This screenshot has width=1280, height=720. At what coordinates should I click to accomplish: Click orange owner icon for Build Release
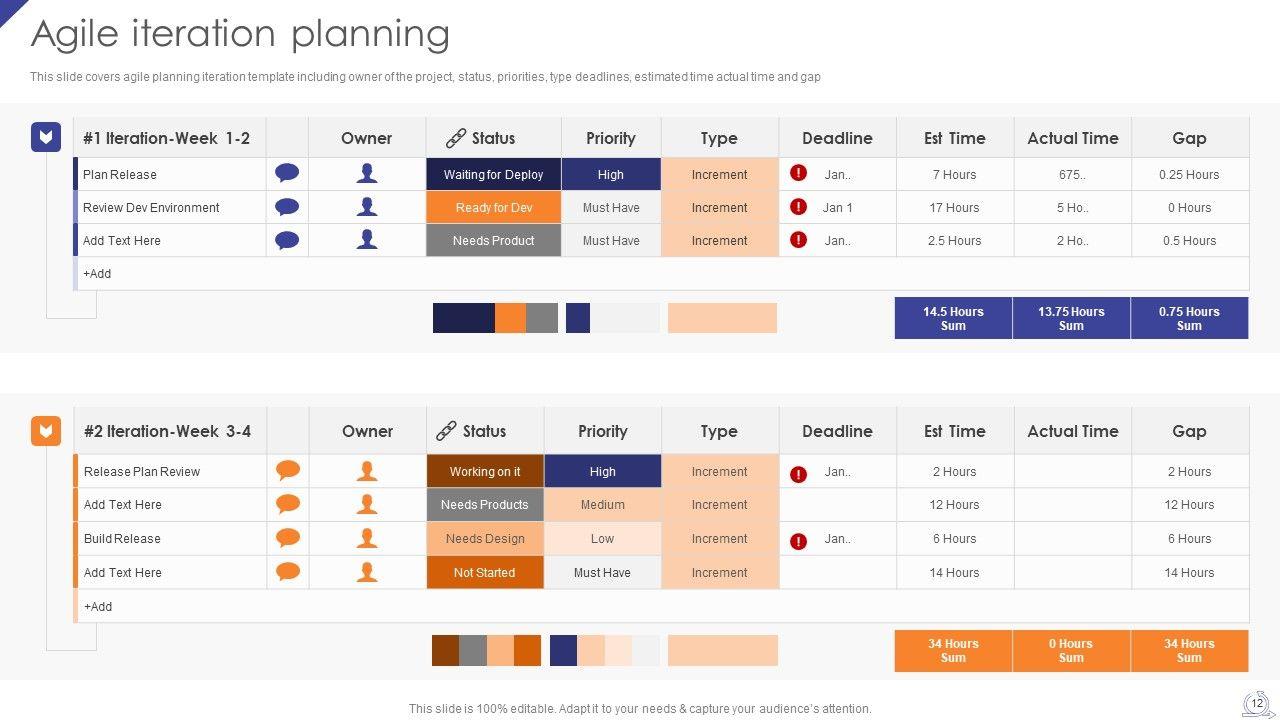coord(367,538)
